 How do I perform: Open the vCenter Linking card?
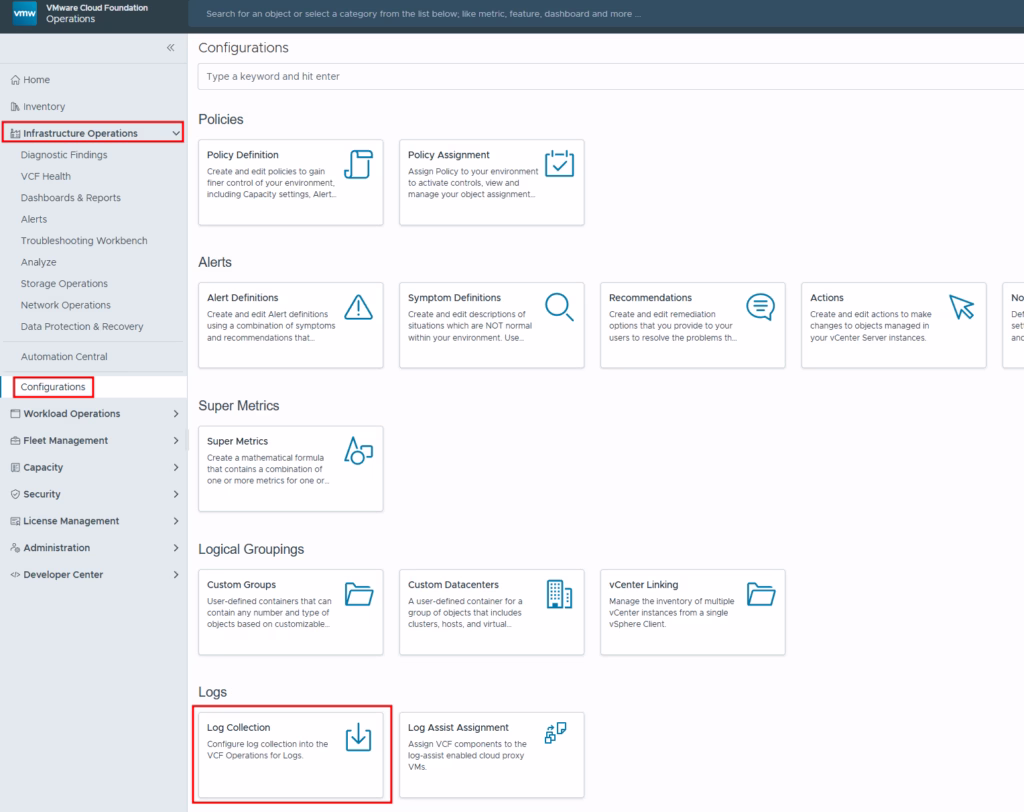(x=692, y=612)
